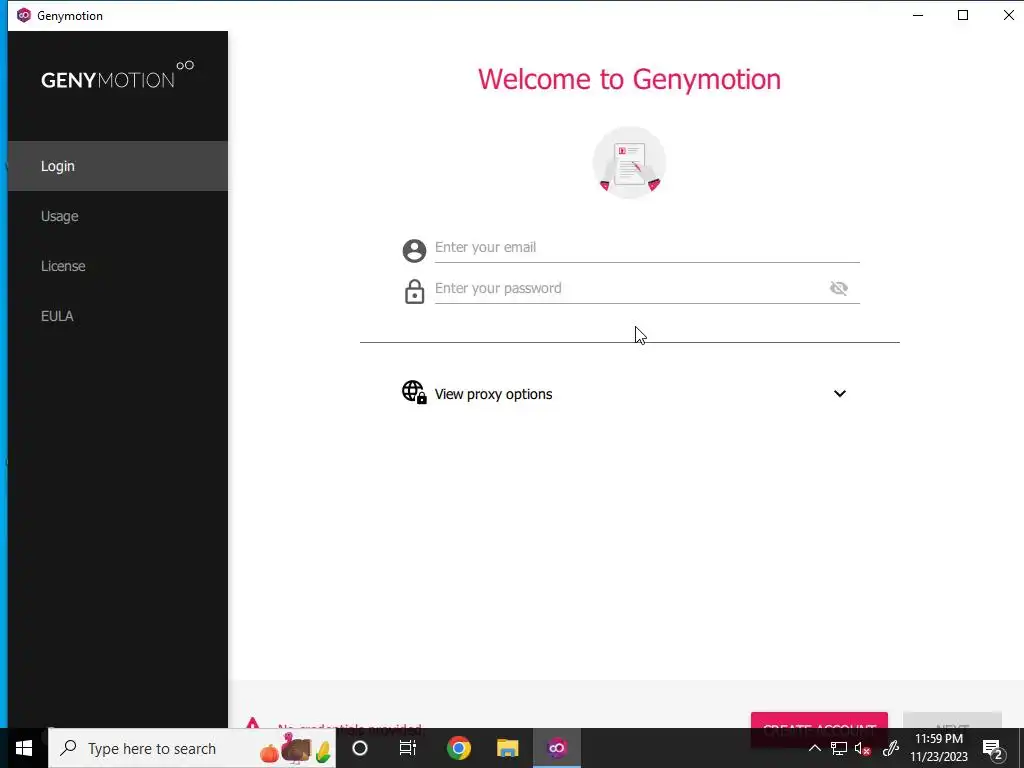
Task: Click the Welcome to Genymotion heading
Action: (x=629, y=79)
